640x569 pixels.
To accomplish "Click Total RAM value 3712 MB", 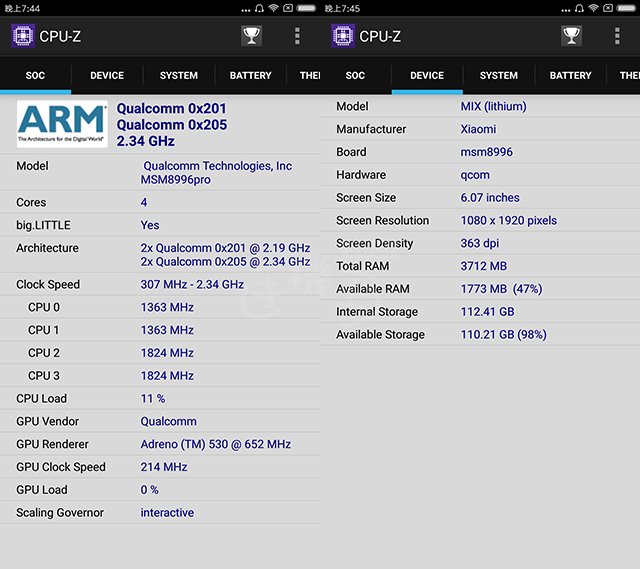I will (x=484, y=267).
